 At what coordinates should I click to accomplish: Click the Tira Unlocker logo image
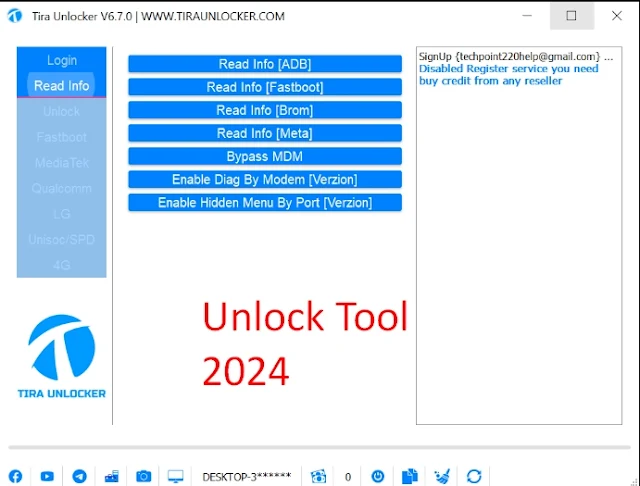tap(62, 356)
